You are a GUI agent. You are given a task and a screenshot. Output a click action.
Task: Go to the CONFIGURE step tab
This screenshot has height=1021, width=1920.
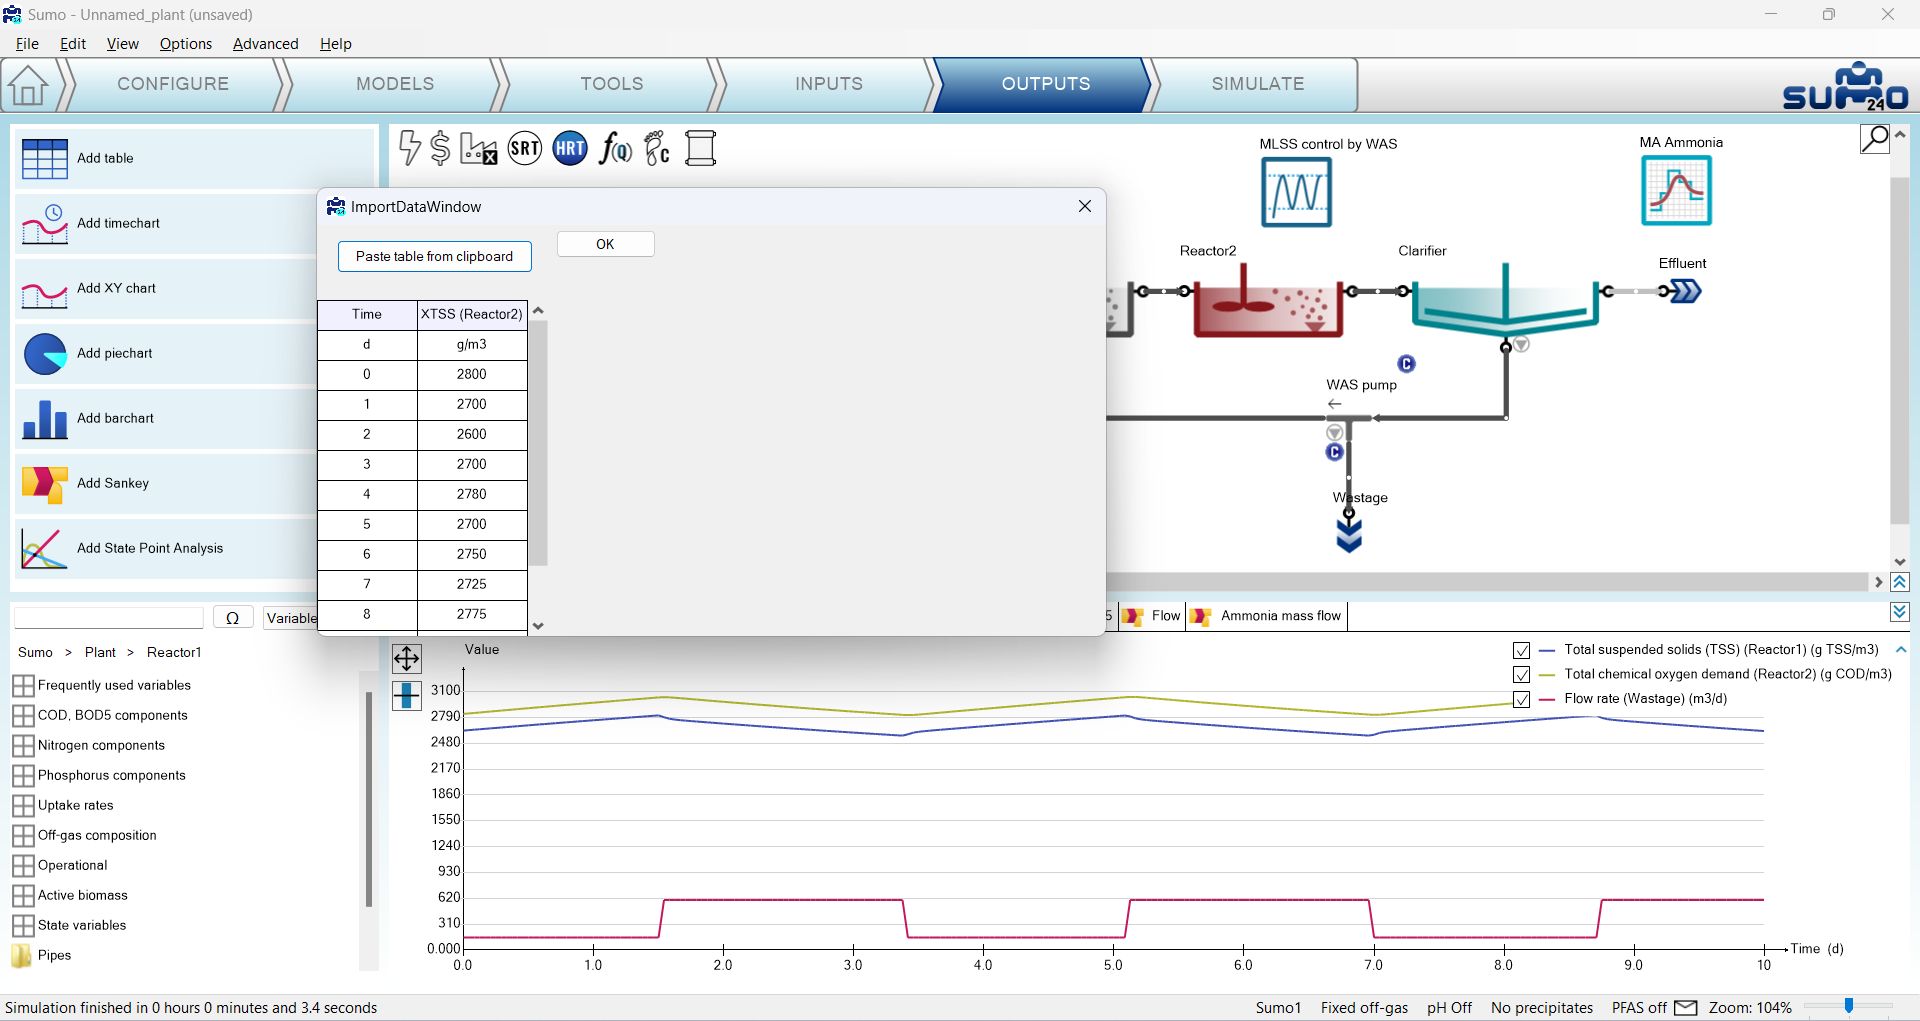(x=173, y=84)
